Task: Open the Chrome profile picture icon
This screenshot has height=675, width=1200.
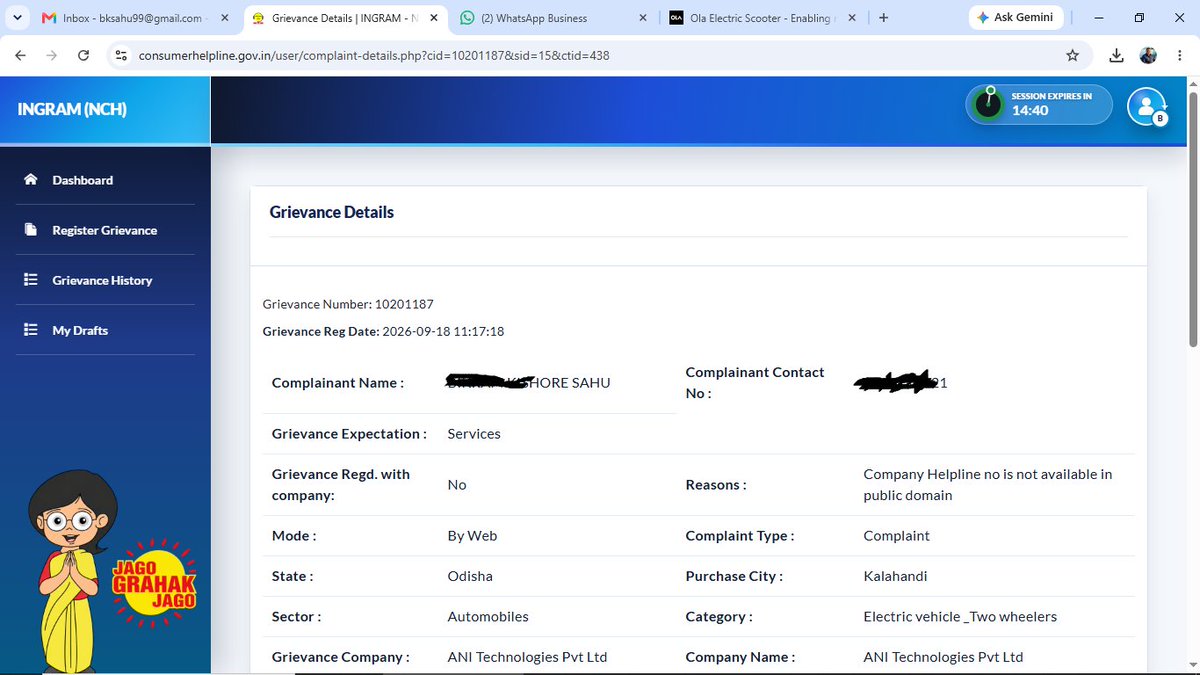Action: [x=1148, y=56]
